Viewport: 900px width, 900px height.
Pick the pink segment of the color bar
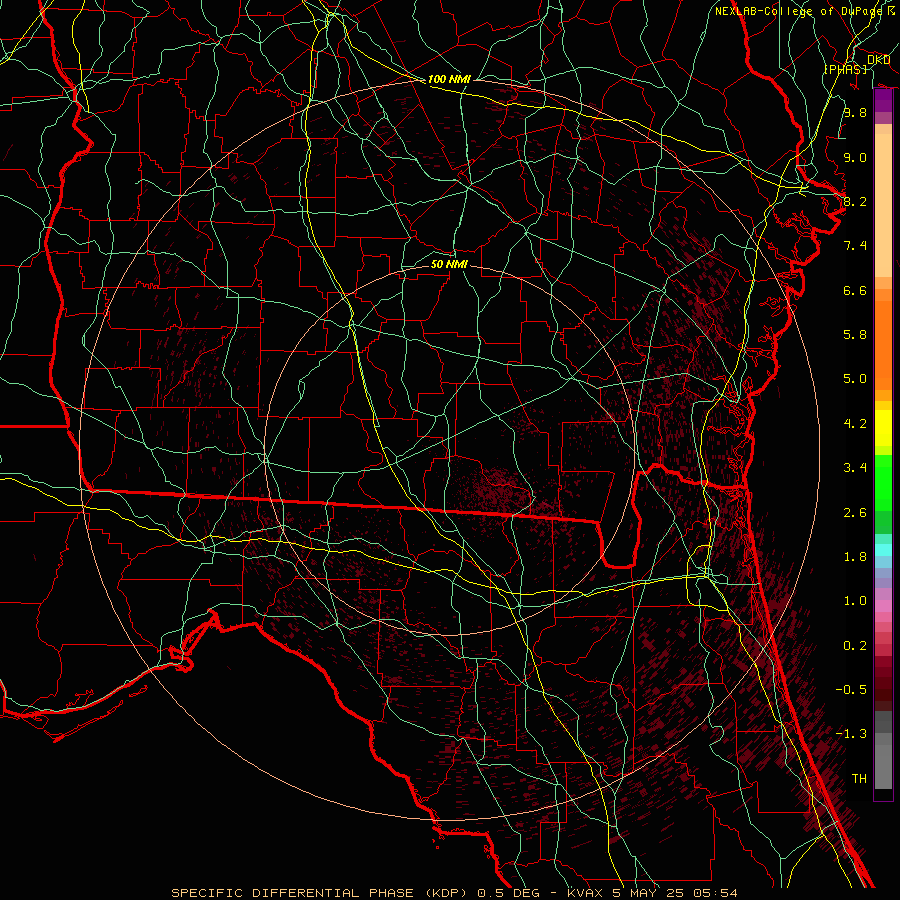[883, 606]
